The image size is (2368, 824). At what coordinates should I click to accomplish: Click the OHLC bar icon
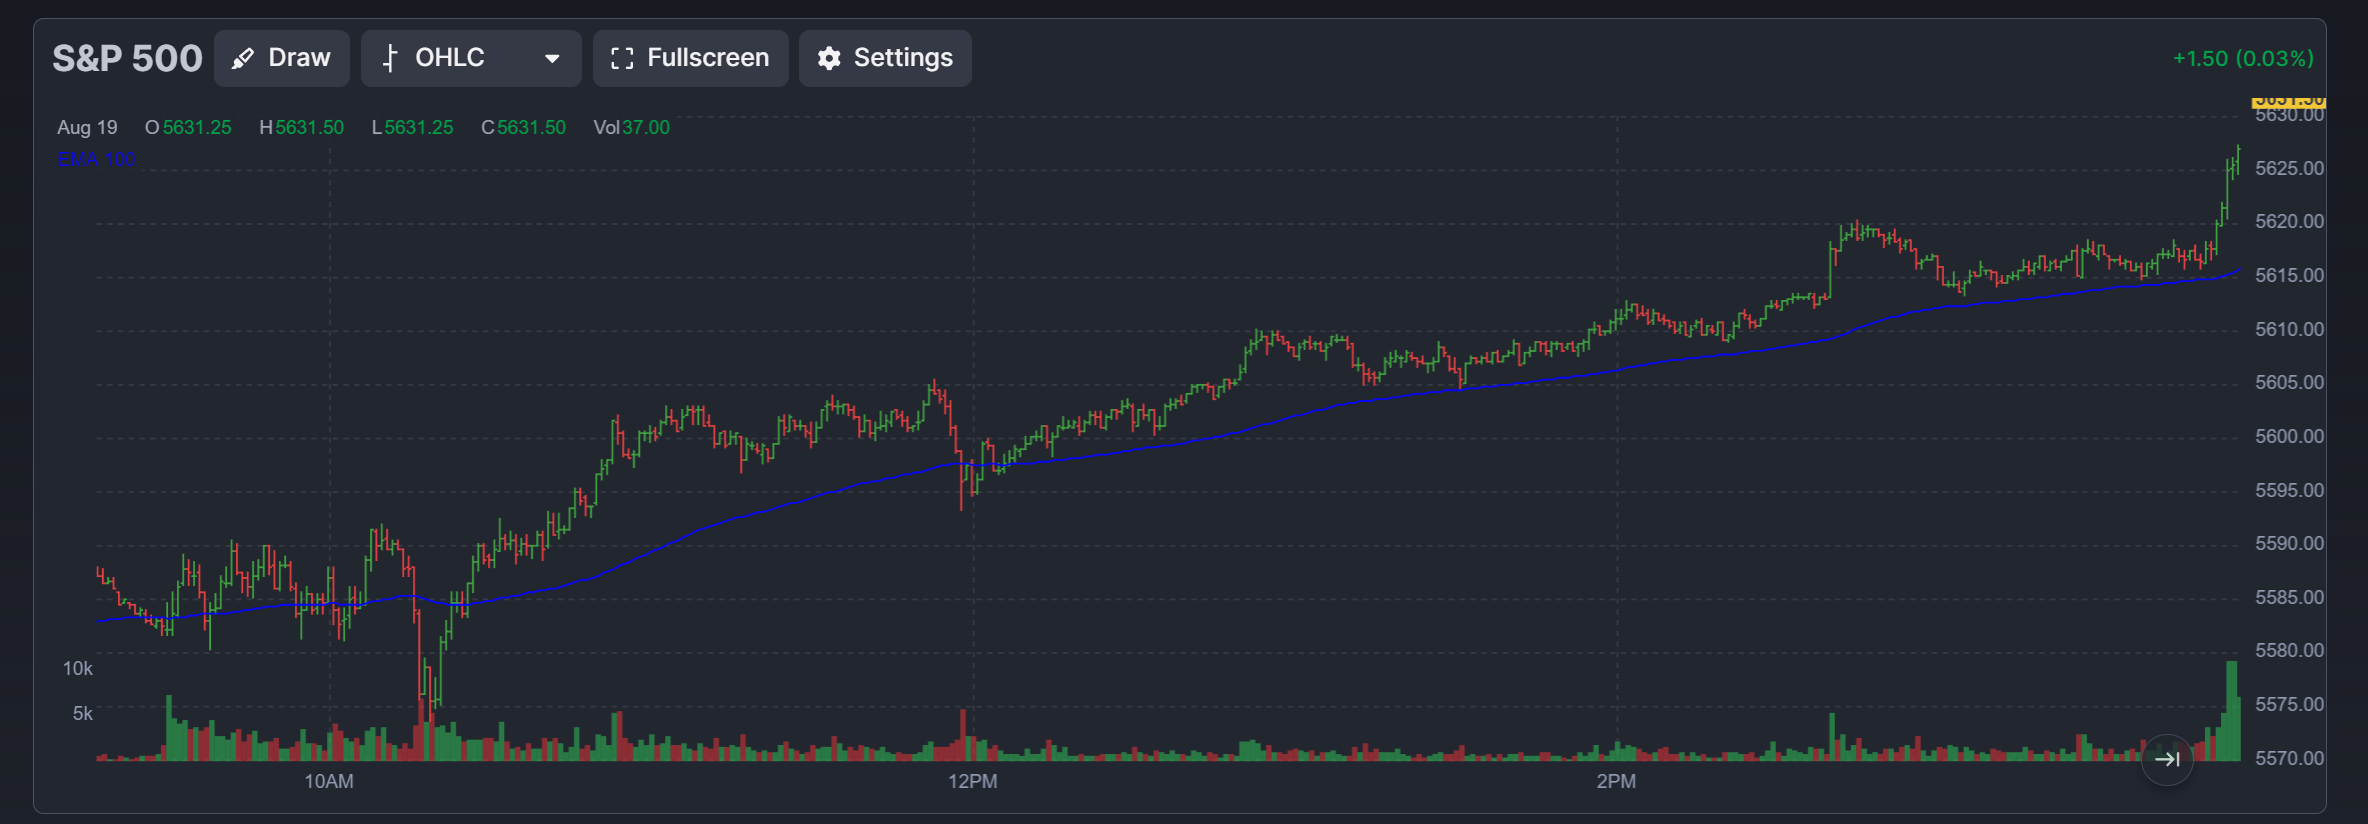390,59
